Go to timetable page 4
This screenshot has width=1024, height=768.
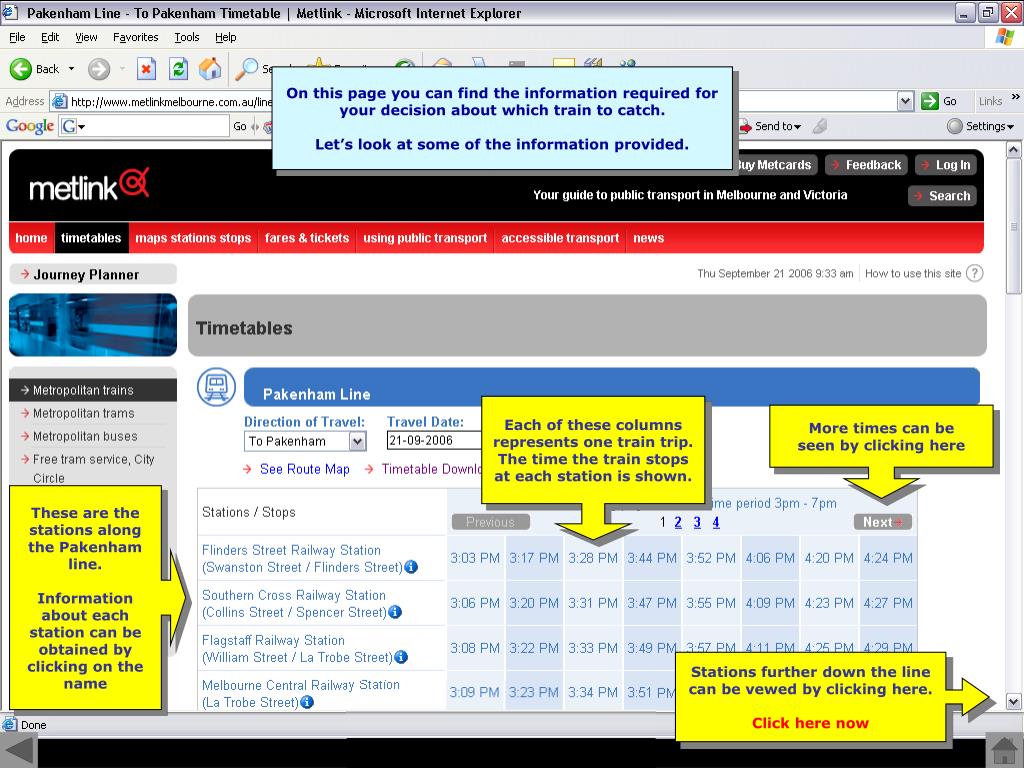coord(716,522)
